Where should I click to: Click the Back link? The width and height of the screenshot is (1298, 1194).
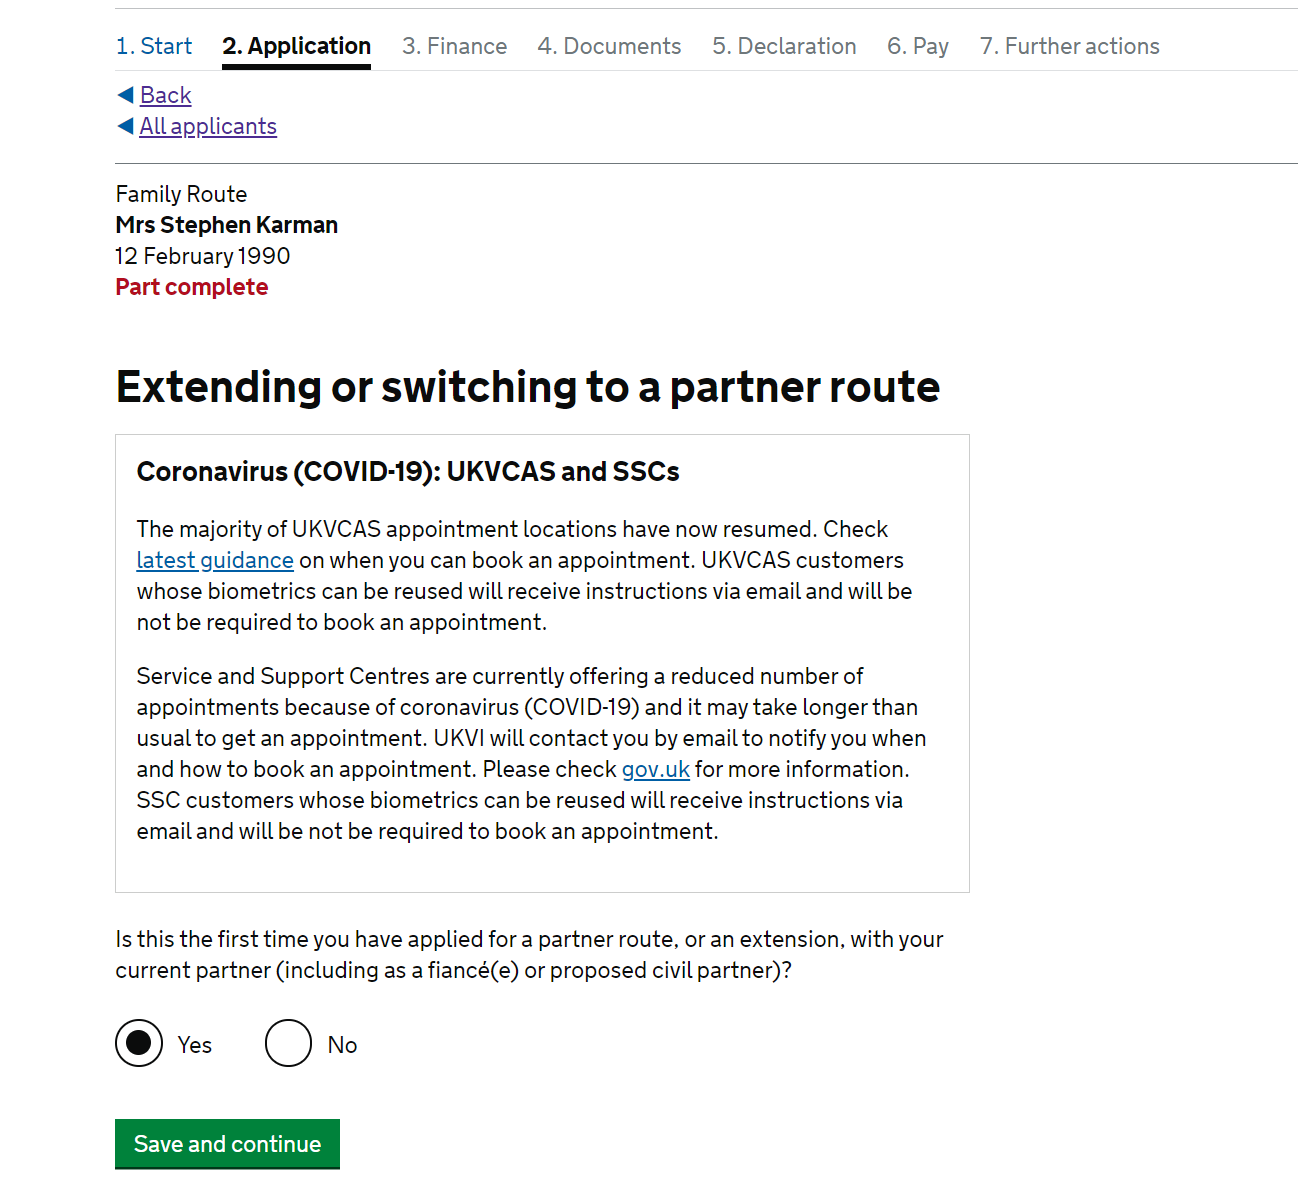tap(165, 95)
